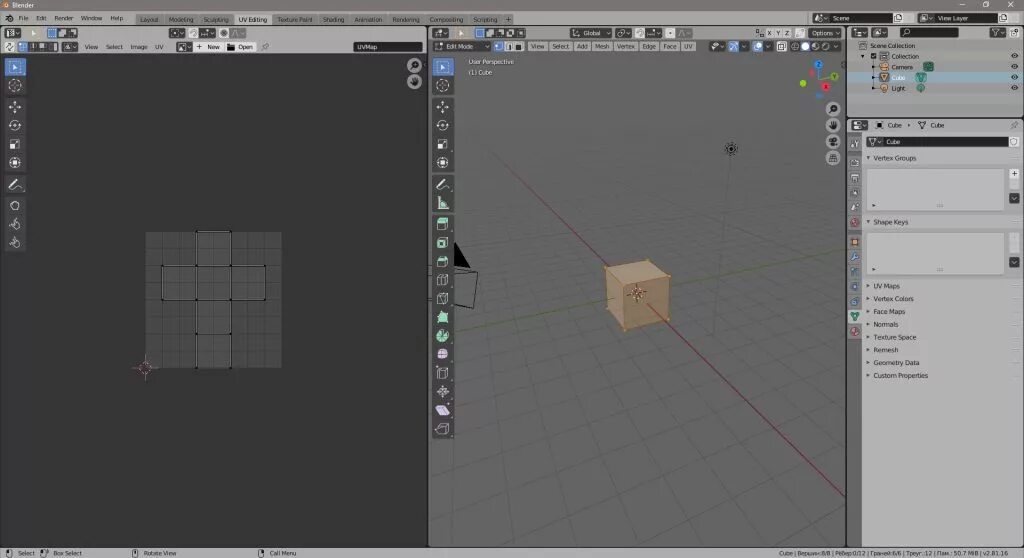
Task: Select the Knife tool
Action: (x=443, y=299)
